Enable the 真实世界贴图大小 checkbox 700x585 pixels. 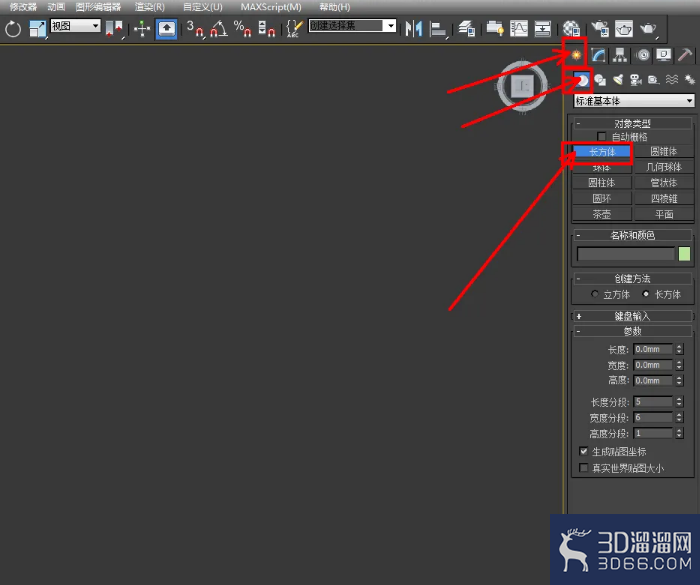click(x=583, y=468)
